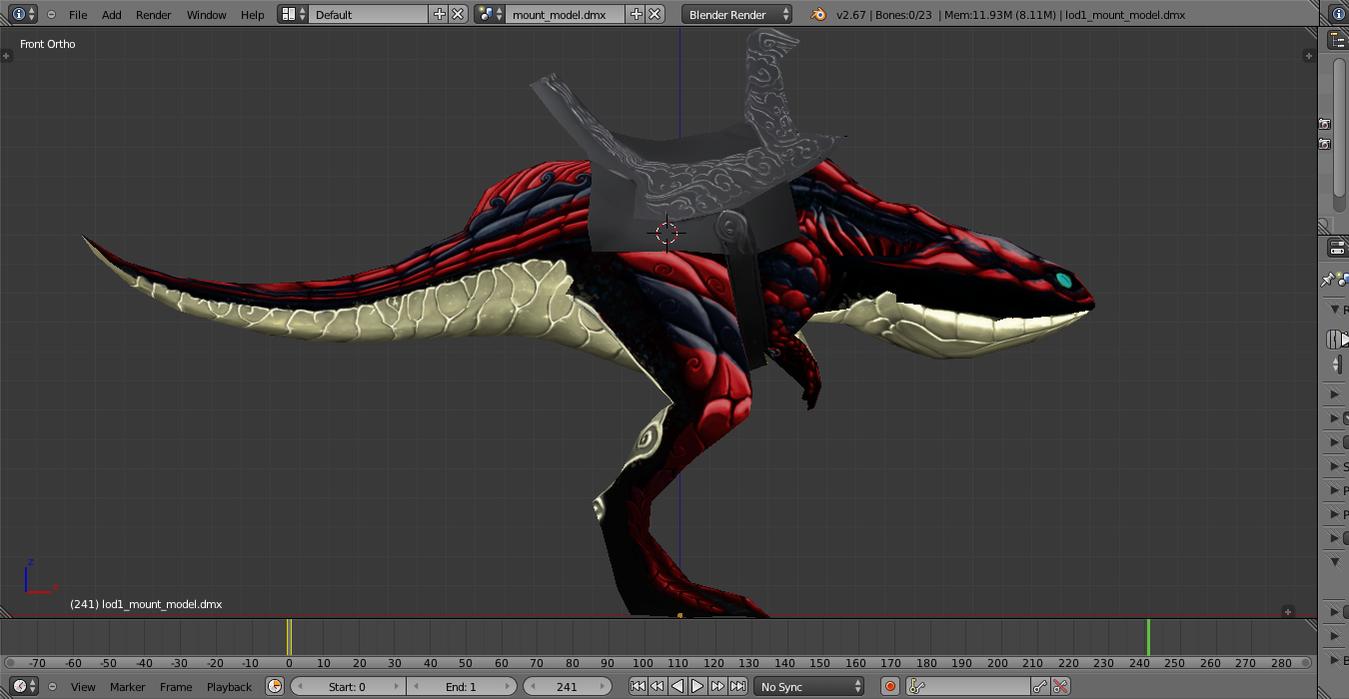
Task: Open the timeline Marker menu
Action: 128,687
